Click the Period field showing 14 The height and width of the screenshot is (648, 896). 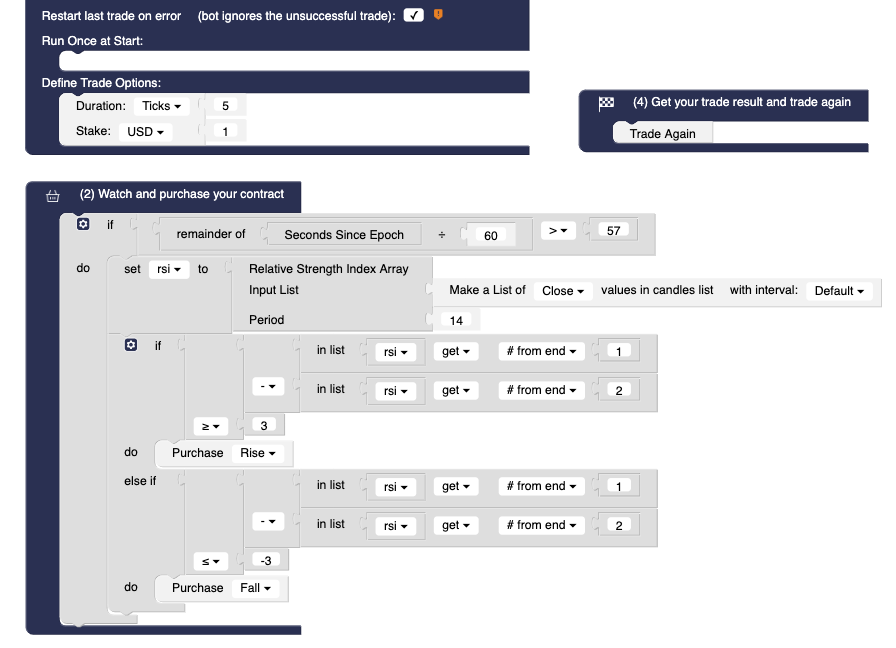click(456, 321)
